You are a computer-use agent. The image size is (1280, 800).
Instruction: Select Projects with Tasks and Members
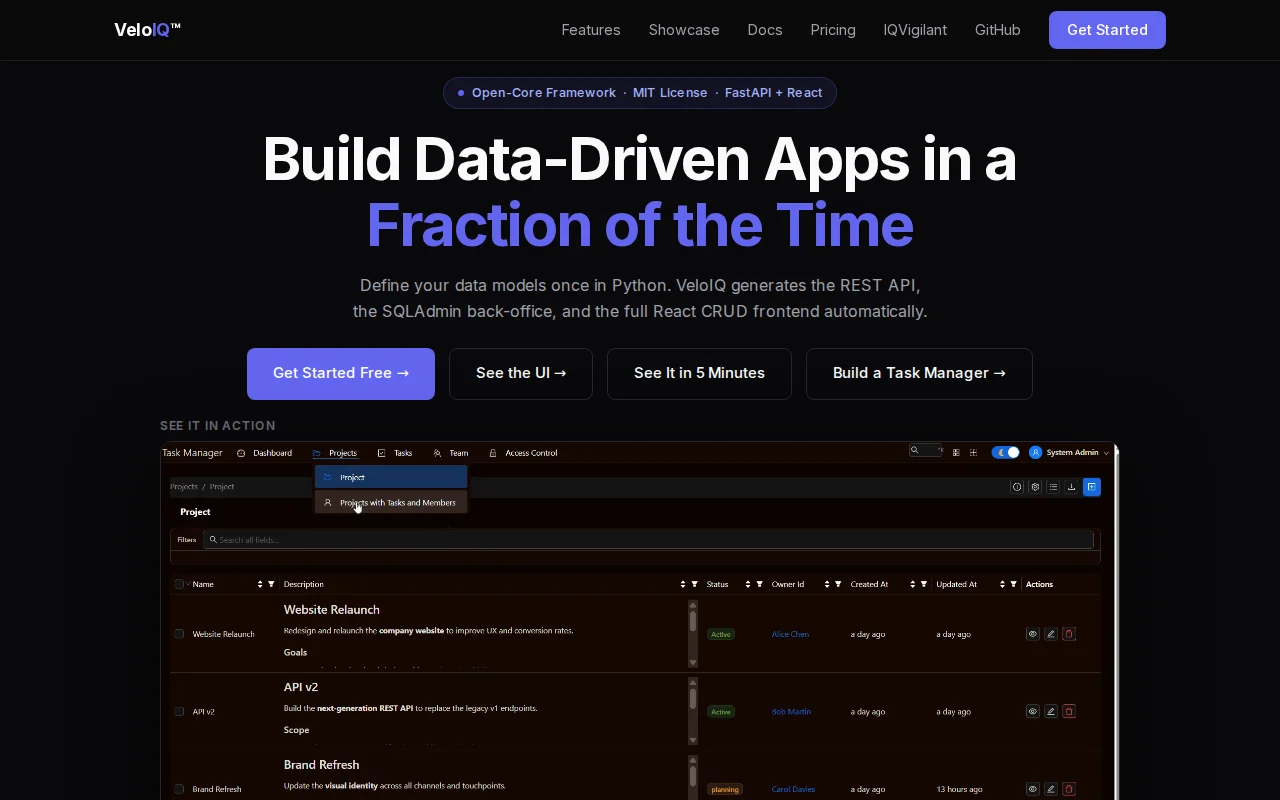pos(391,502)
